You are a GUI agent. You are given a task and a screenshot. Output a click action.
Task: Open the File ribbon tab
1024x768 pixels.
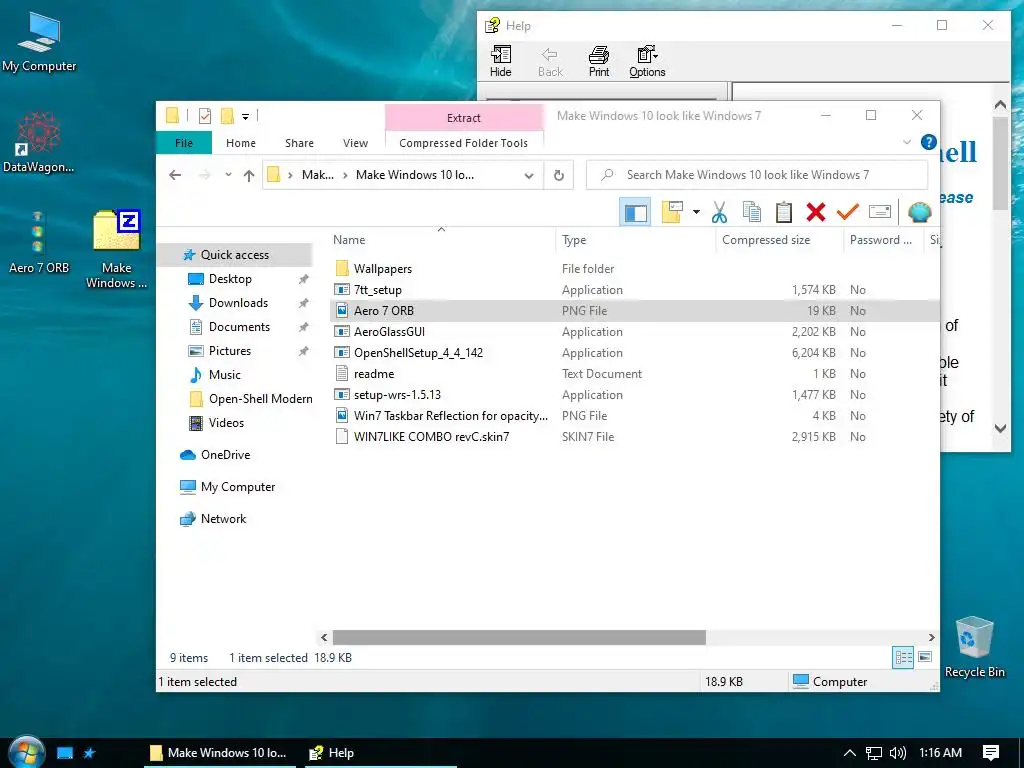point(184,142)
